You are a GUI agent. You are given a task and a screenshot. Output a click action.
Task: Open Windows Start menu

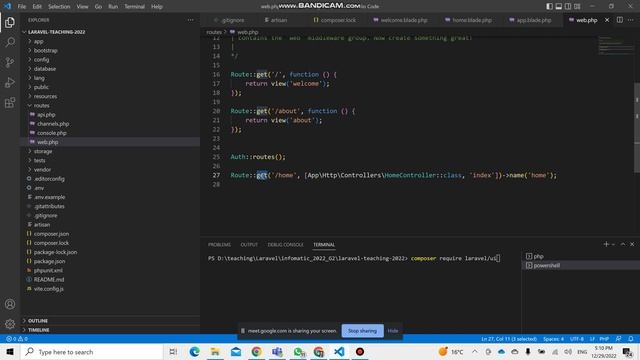(x=10, y=351)
